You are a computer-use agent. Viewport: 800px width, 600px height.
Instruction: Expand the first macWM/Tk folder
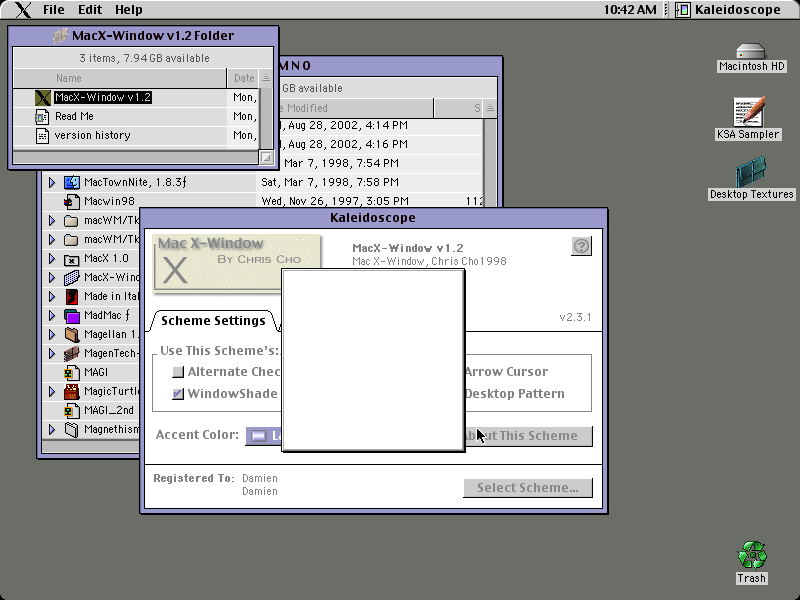coord(52,220)
